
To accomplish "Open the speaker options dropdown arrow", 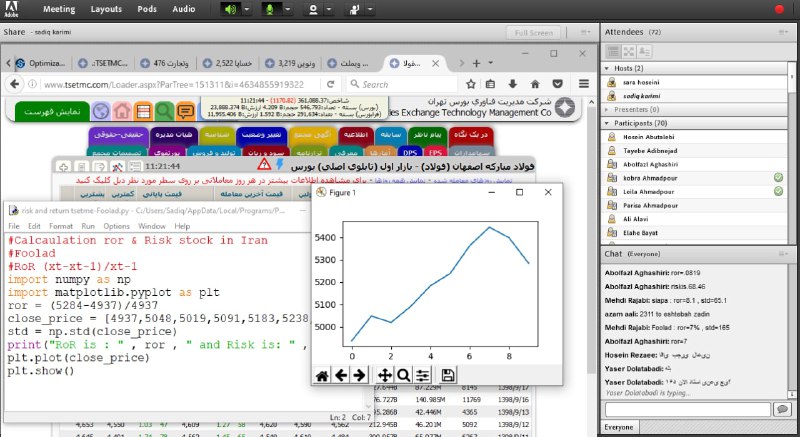I will pyautogui.click(x=247, y=9).
